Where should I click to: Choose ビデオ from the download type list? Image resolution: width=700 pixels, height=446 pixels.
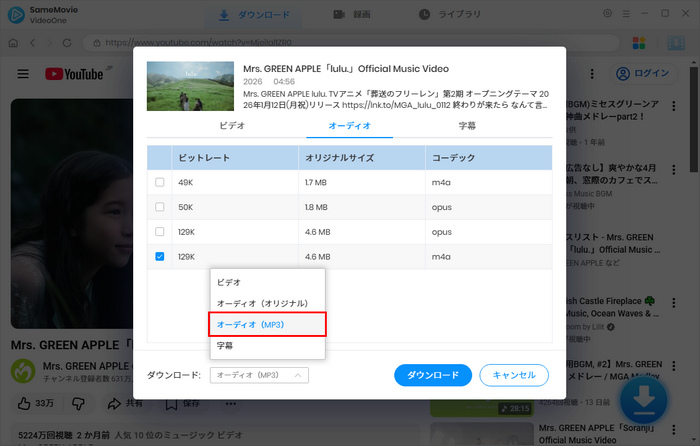point(267,282)
